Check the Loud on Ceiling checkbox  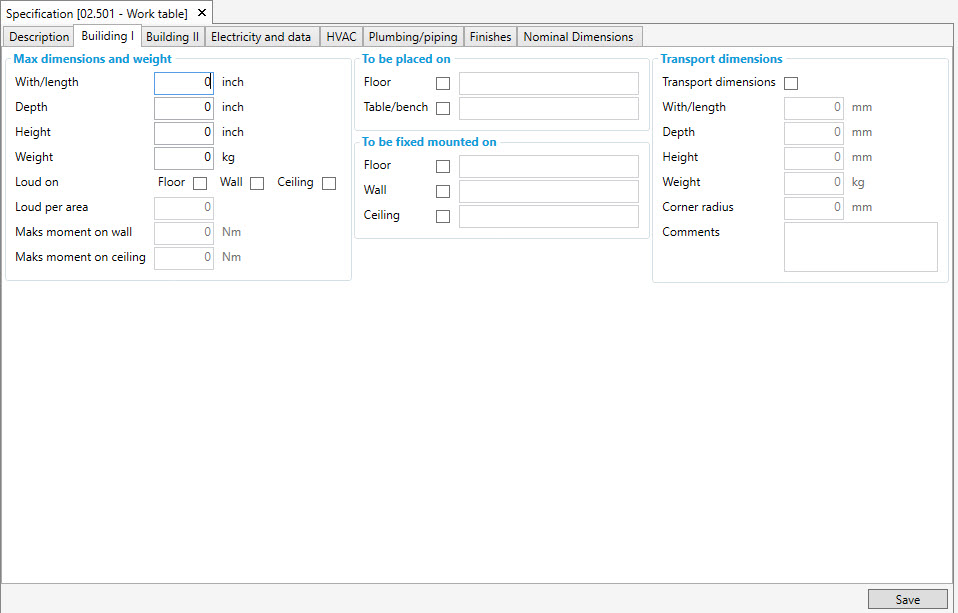(329, 183)
